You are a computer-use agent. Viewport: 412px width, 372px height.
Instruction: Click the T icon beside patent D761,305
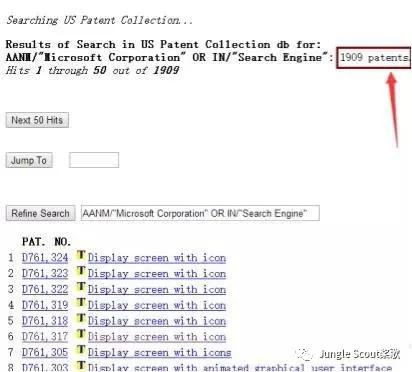click(81, 350)
